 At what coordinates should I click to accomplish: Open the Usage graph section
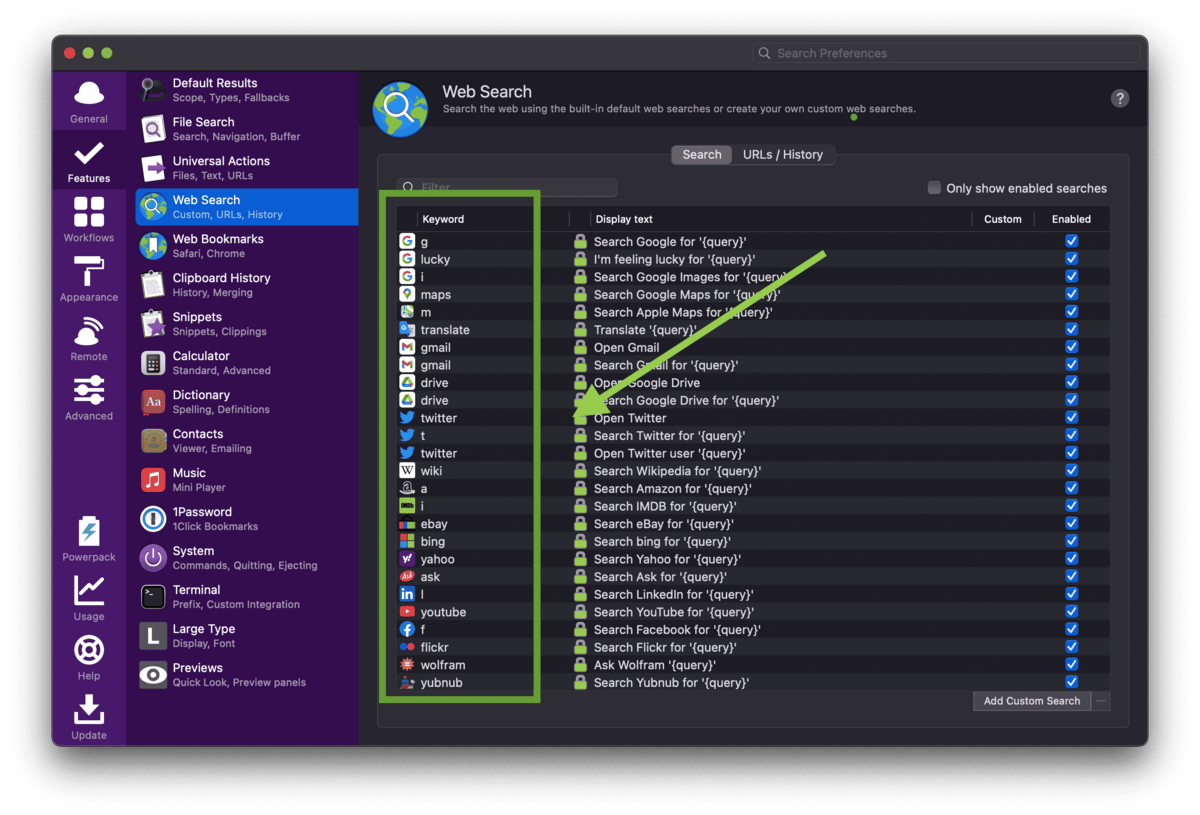click(89, 599)
